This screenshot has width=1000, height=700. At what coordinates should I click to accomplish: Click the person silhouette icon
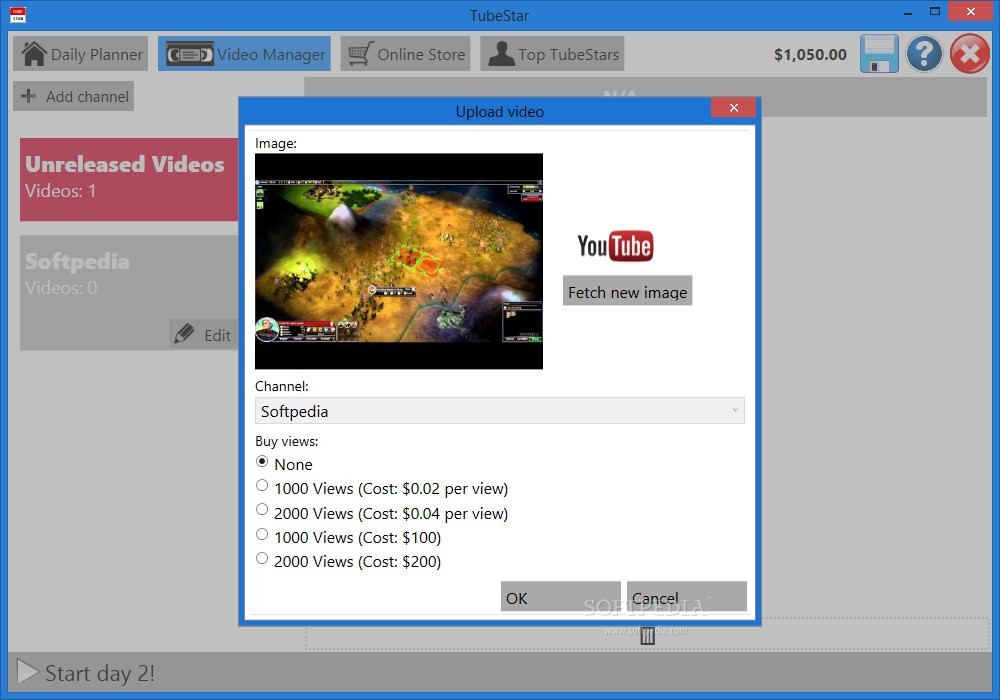pyautogui.click(x=501, y=54)
